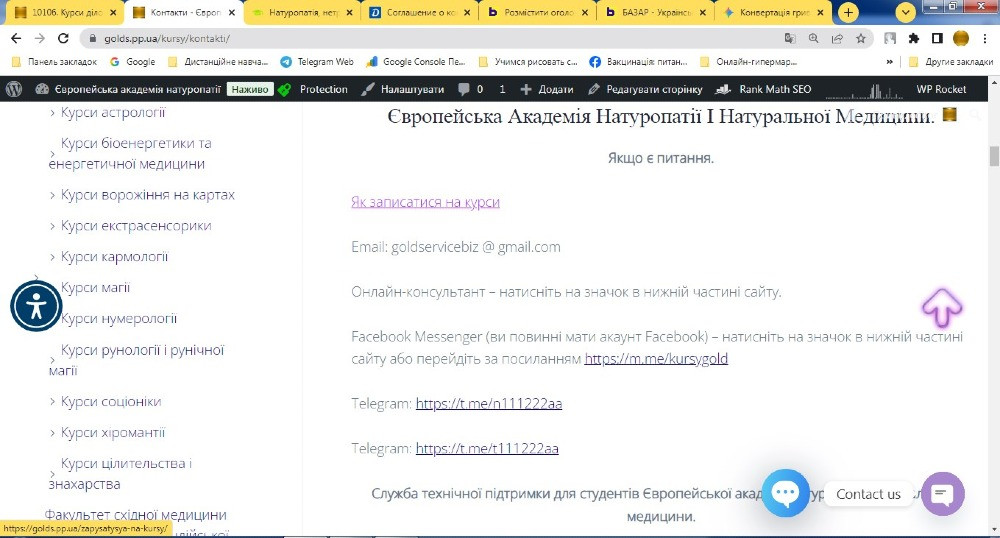1000x538 pixels.
Task: Open Курси астрології sidebar item
Action: [x=113, y=113]
